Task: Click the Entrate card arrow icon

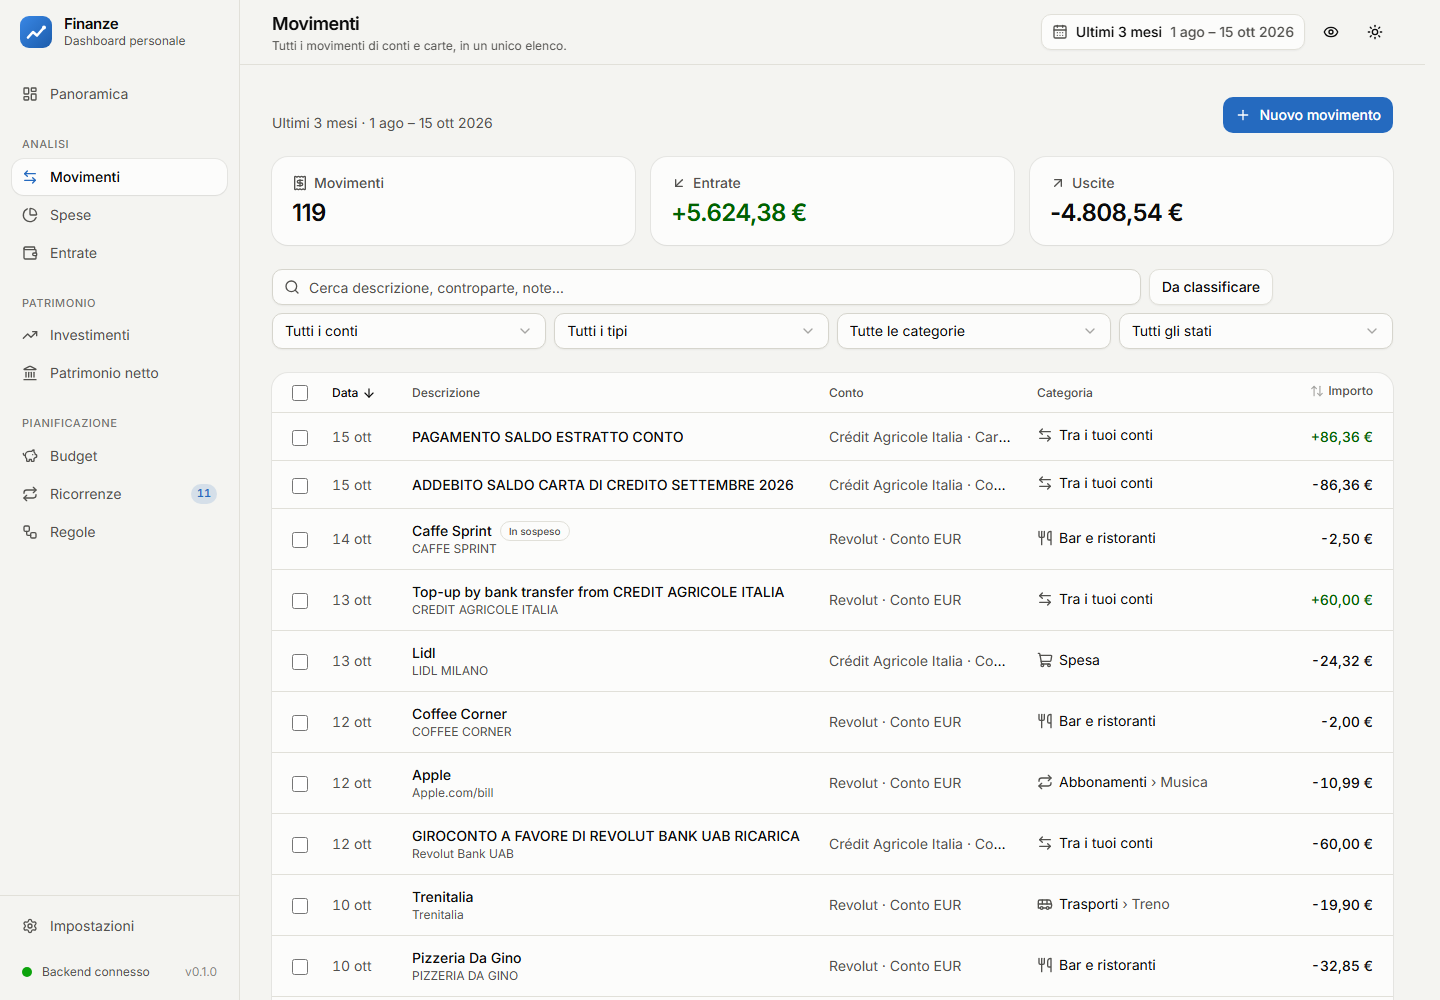Action: (x=679, y=183)
